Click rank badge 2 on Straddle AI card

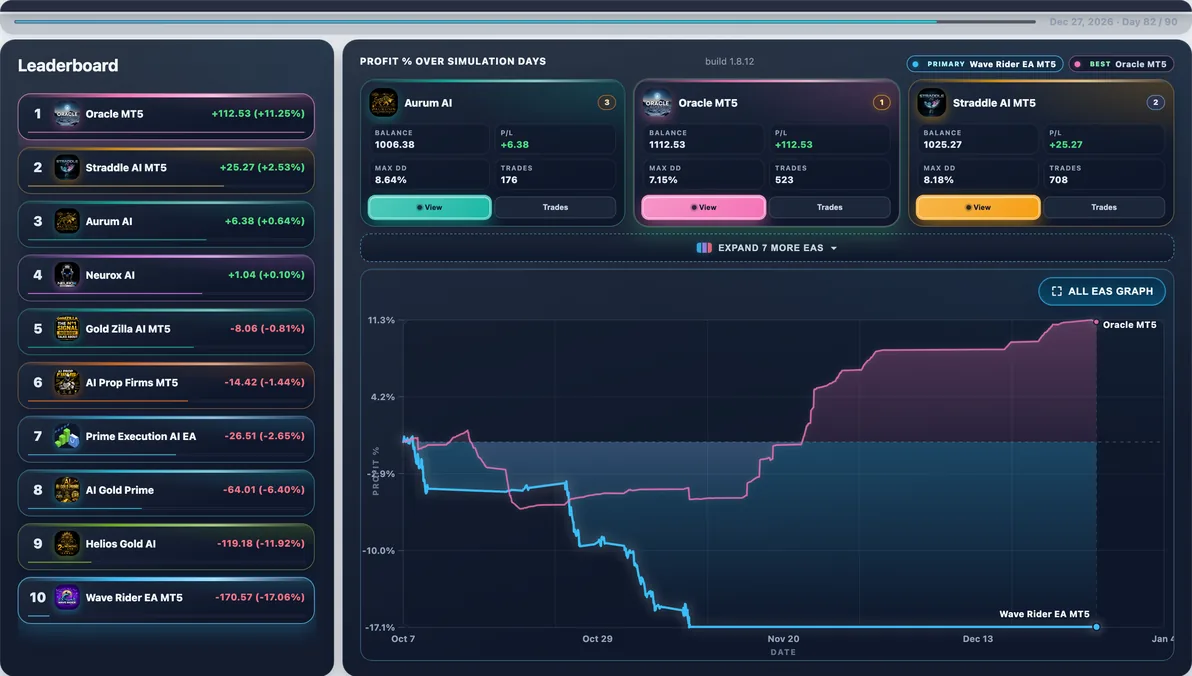tap(1156, 103)
